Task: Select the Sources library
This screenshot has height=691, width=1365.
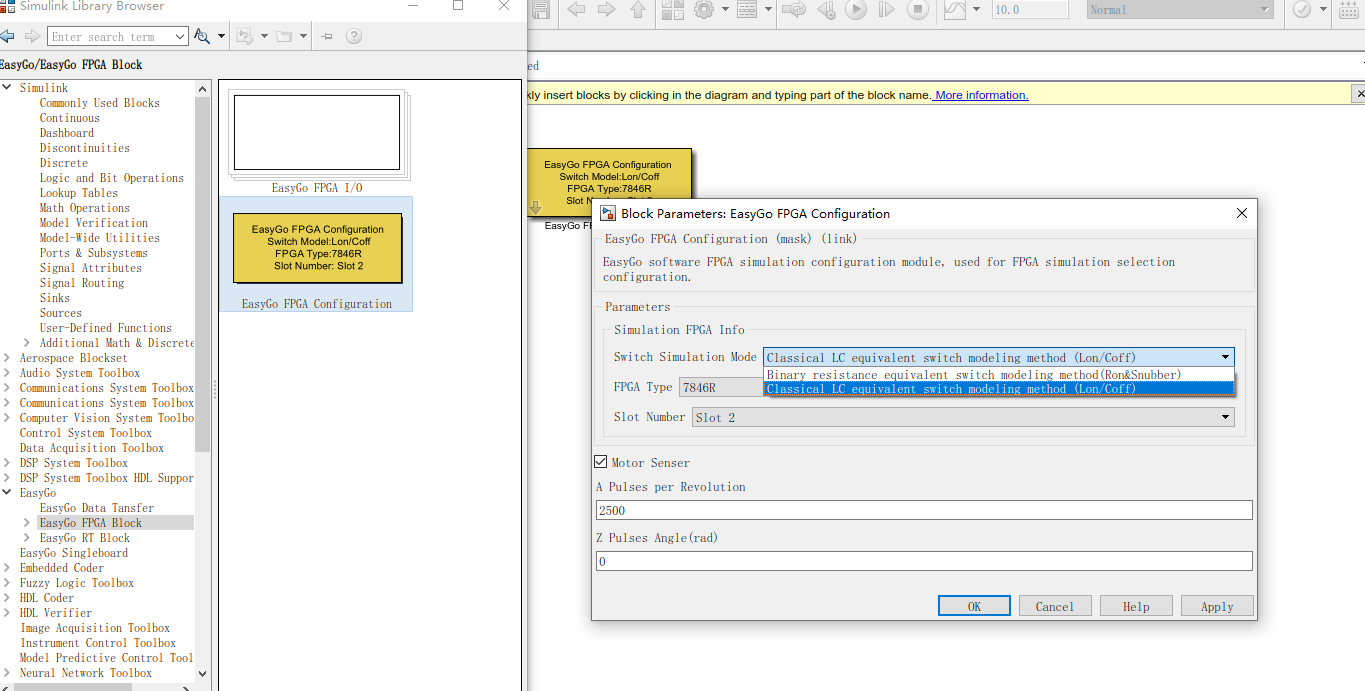Action: coord(60,313)
